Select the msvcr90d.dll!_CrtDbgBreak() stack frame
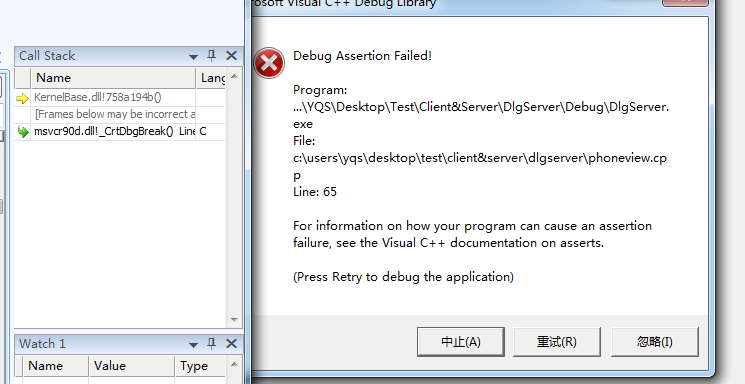The image size is (745, 384). click(120, 132)
